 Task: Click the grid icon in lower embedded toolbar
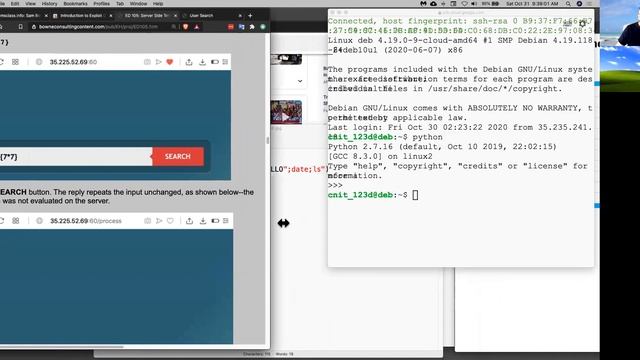coord(16,221)
